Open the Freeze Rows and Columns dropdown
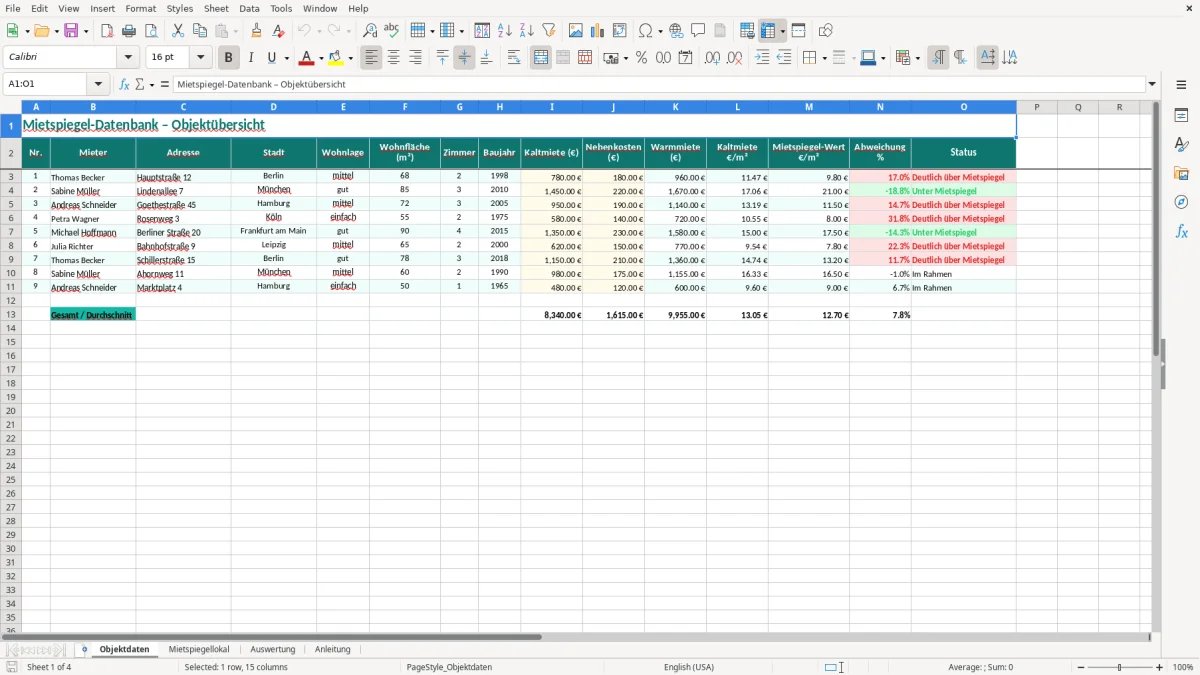 783,31
